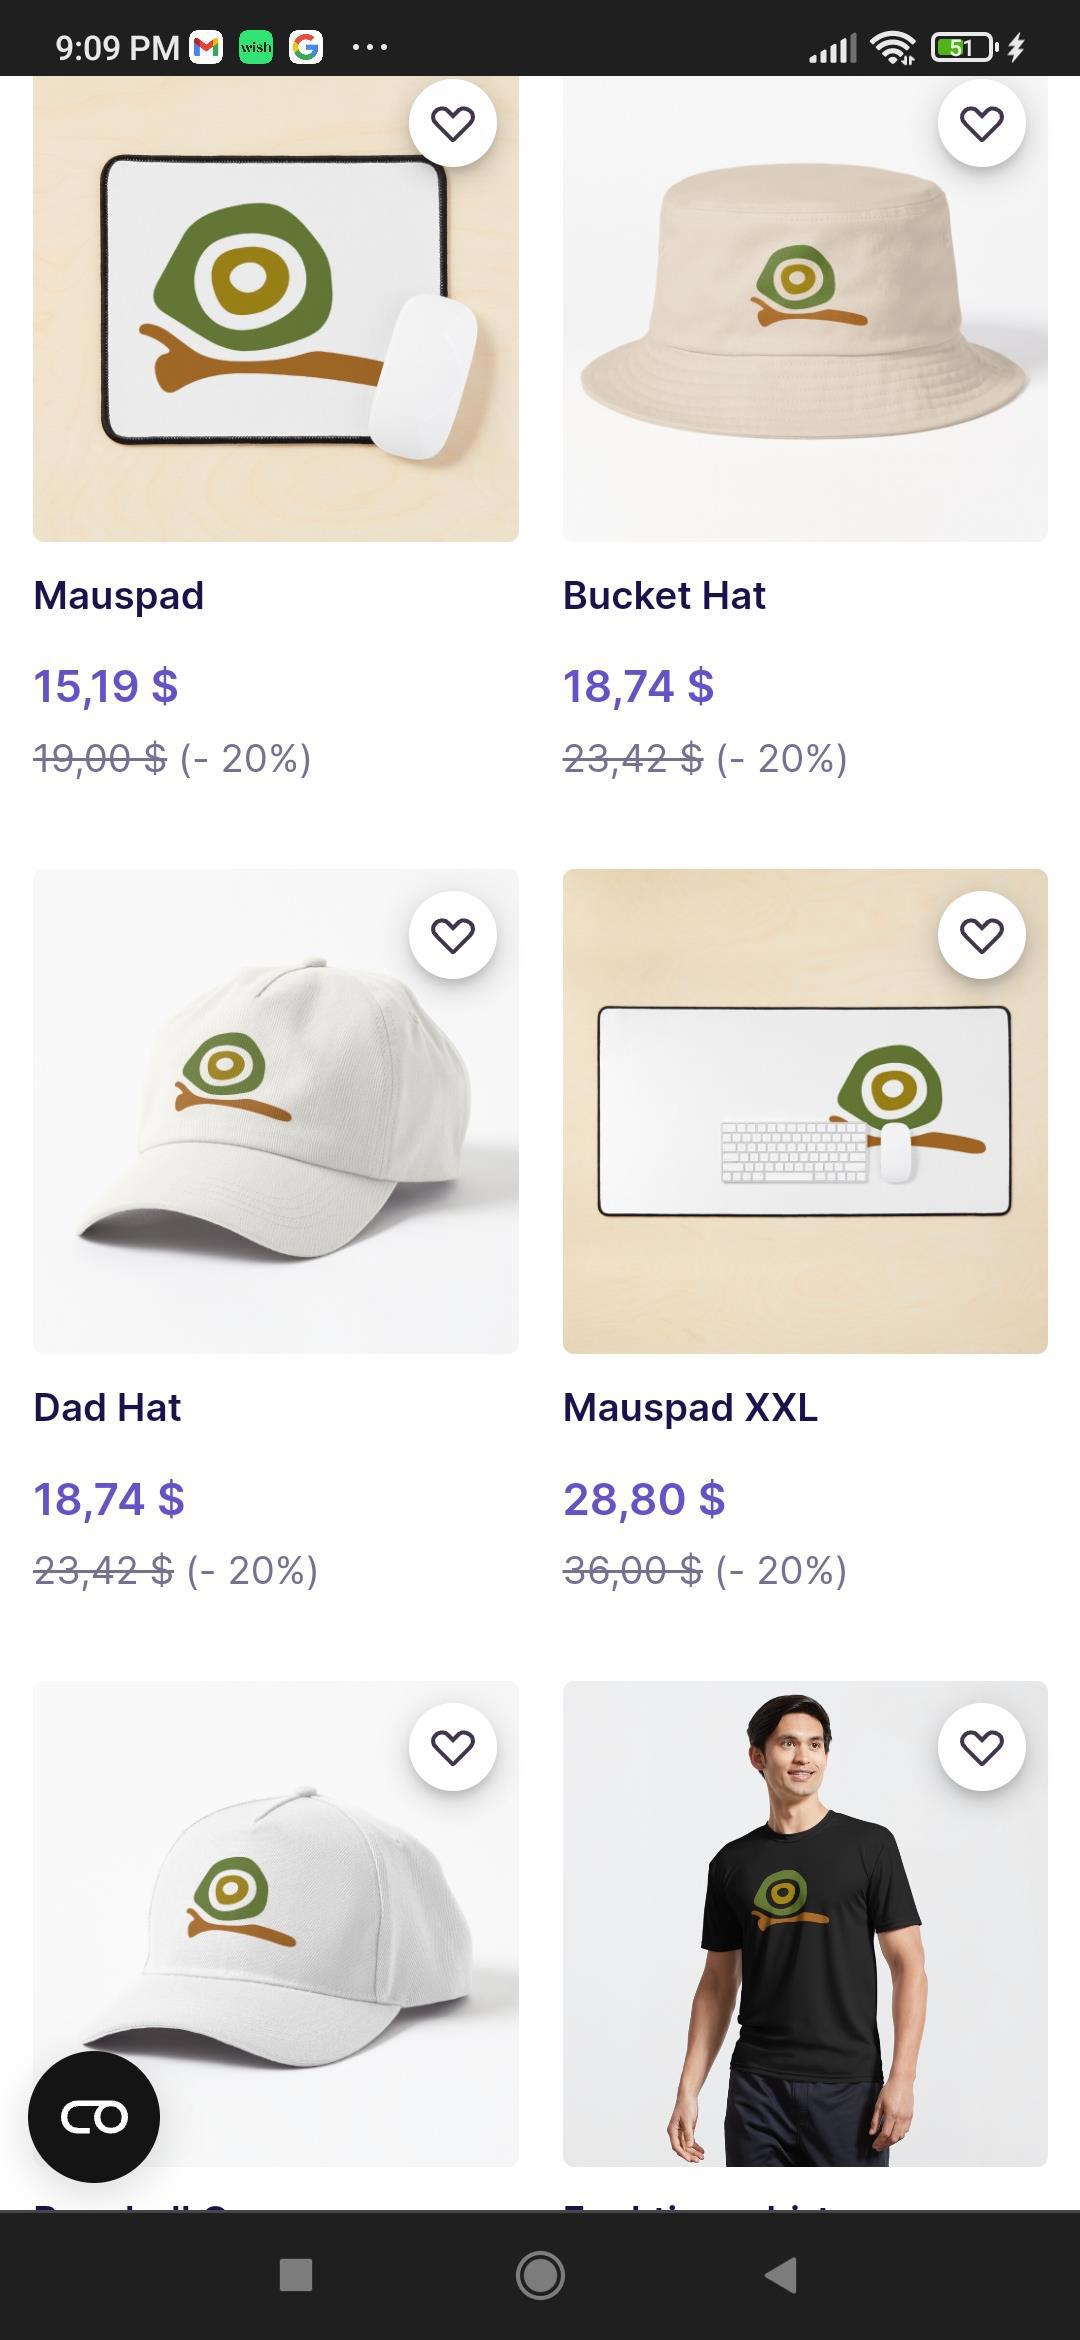Favorite the Mauspad with heart icon
The width and height of the screenshot is (1080, 2340).
[452, 123]
